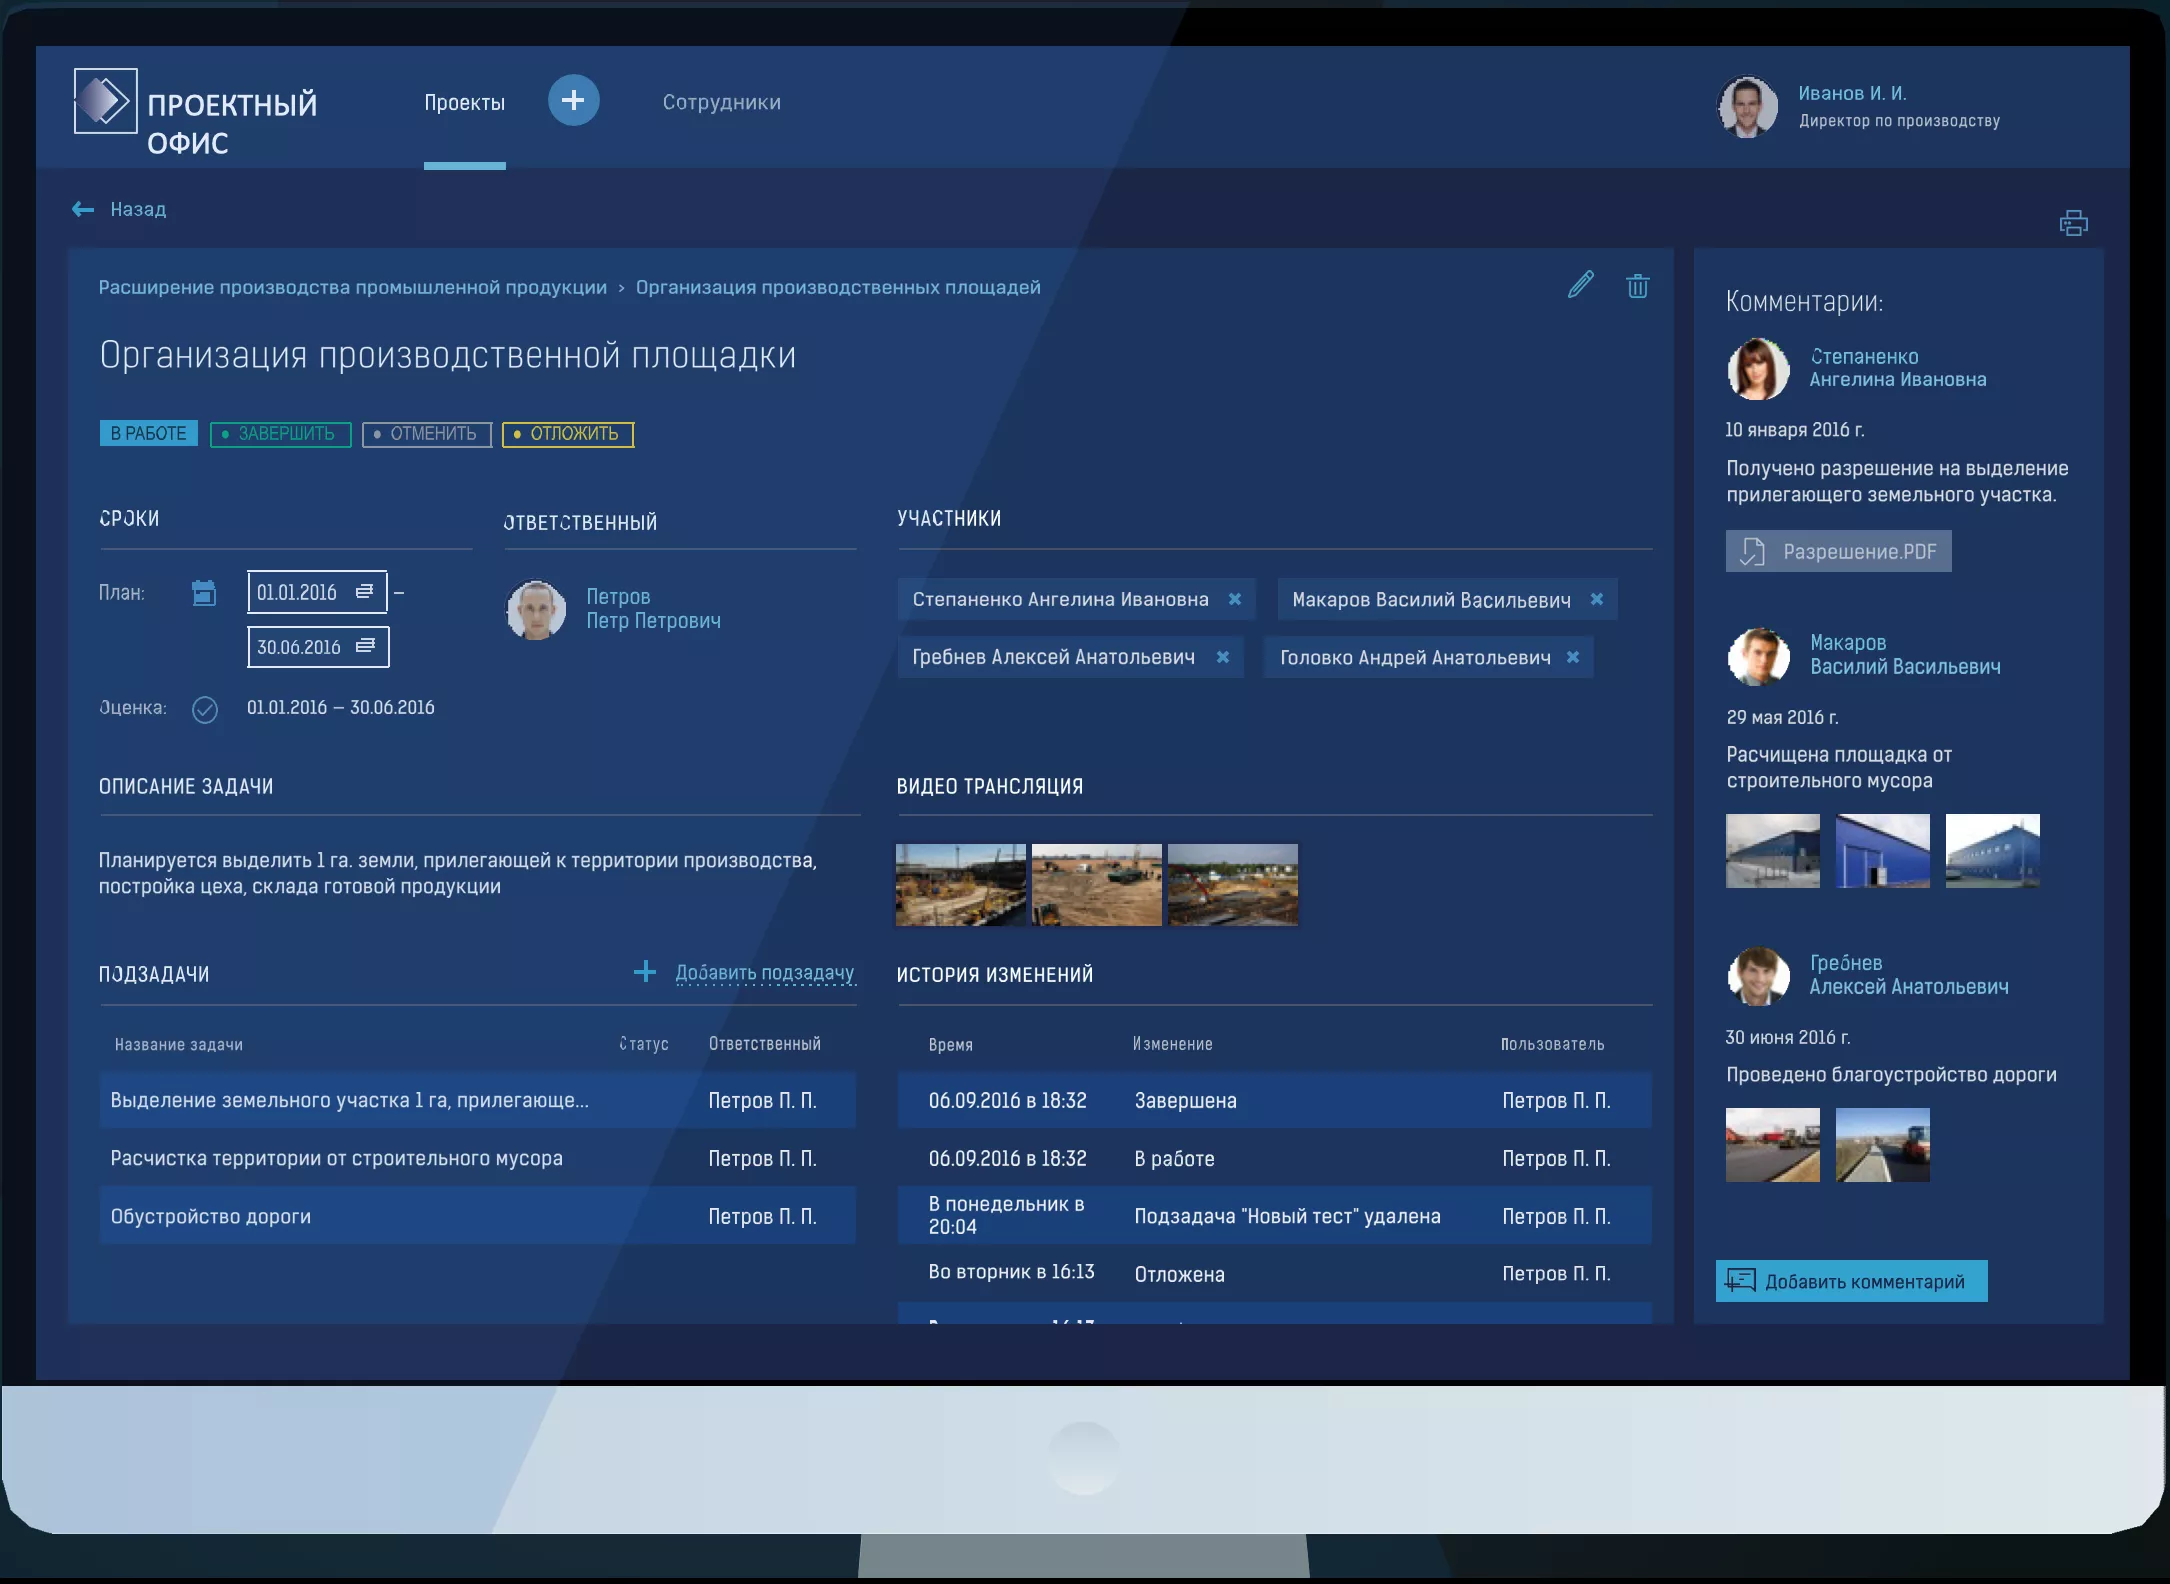Select the Отложить status option

click(x=568, y=434)
